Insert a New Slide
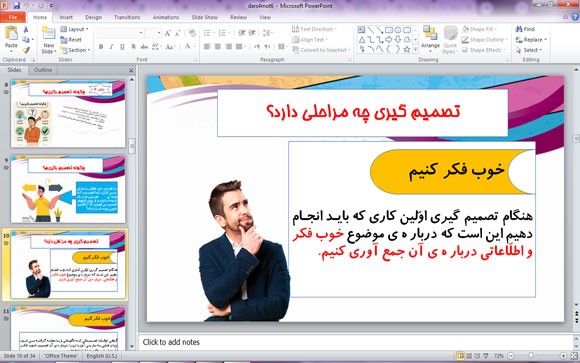This screenshot has height=363, width=580. point(49,40)
